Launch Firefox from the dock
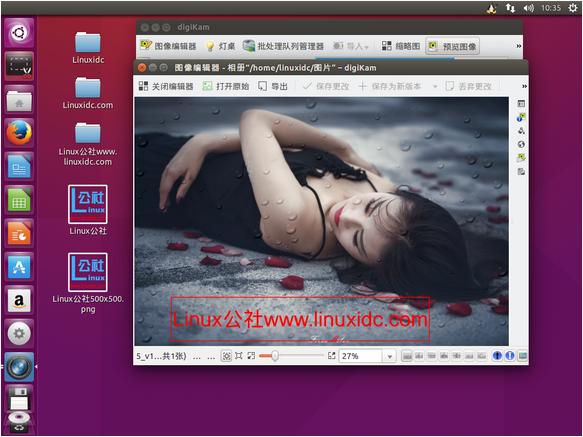This screenshot has width=583, height=437. tap(19, 133)
